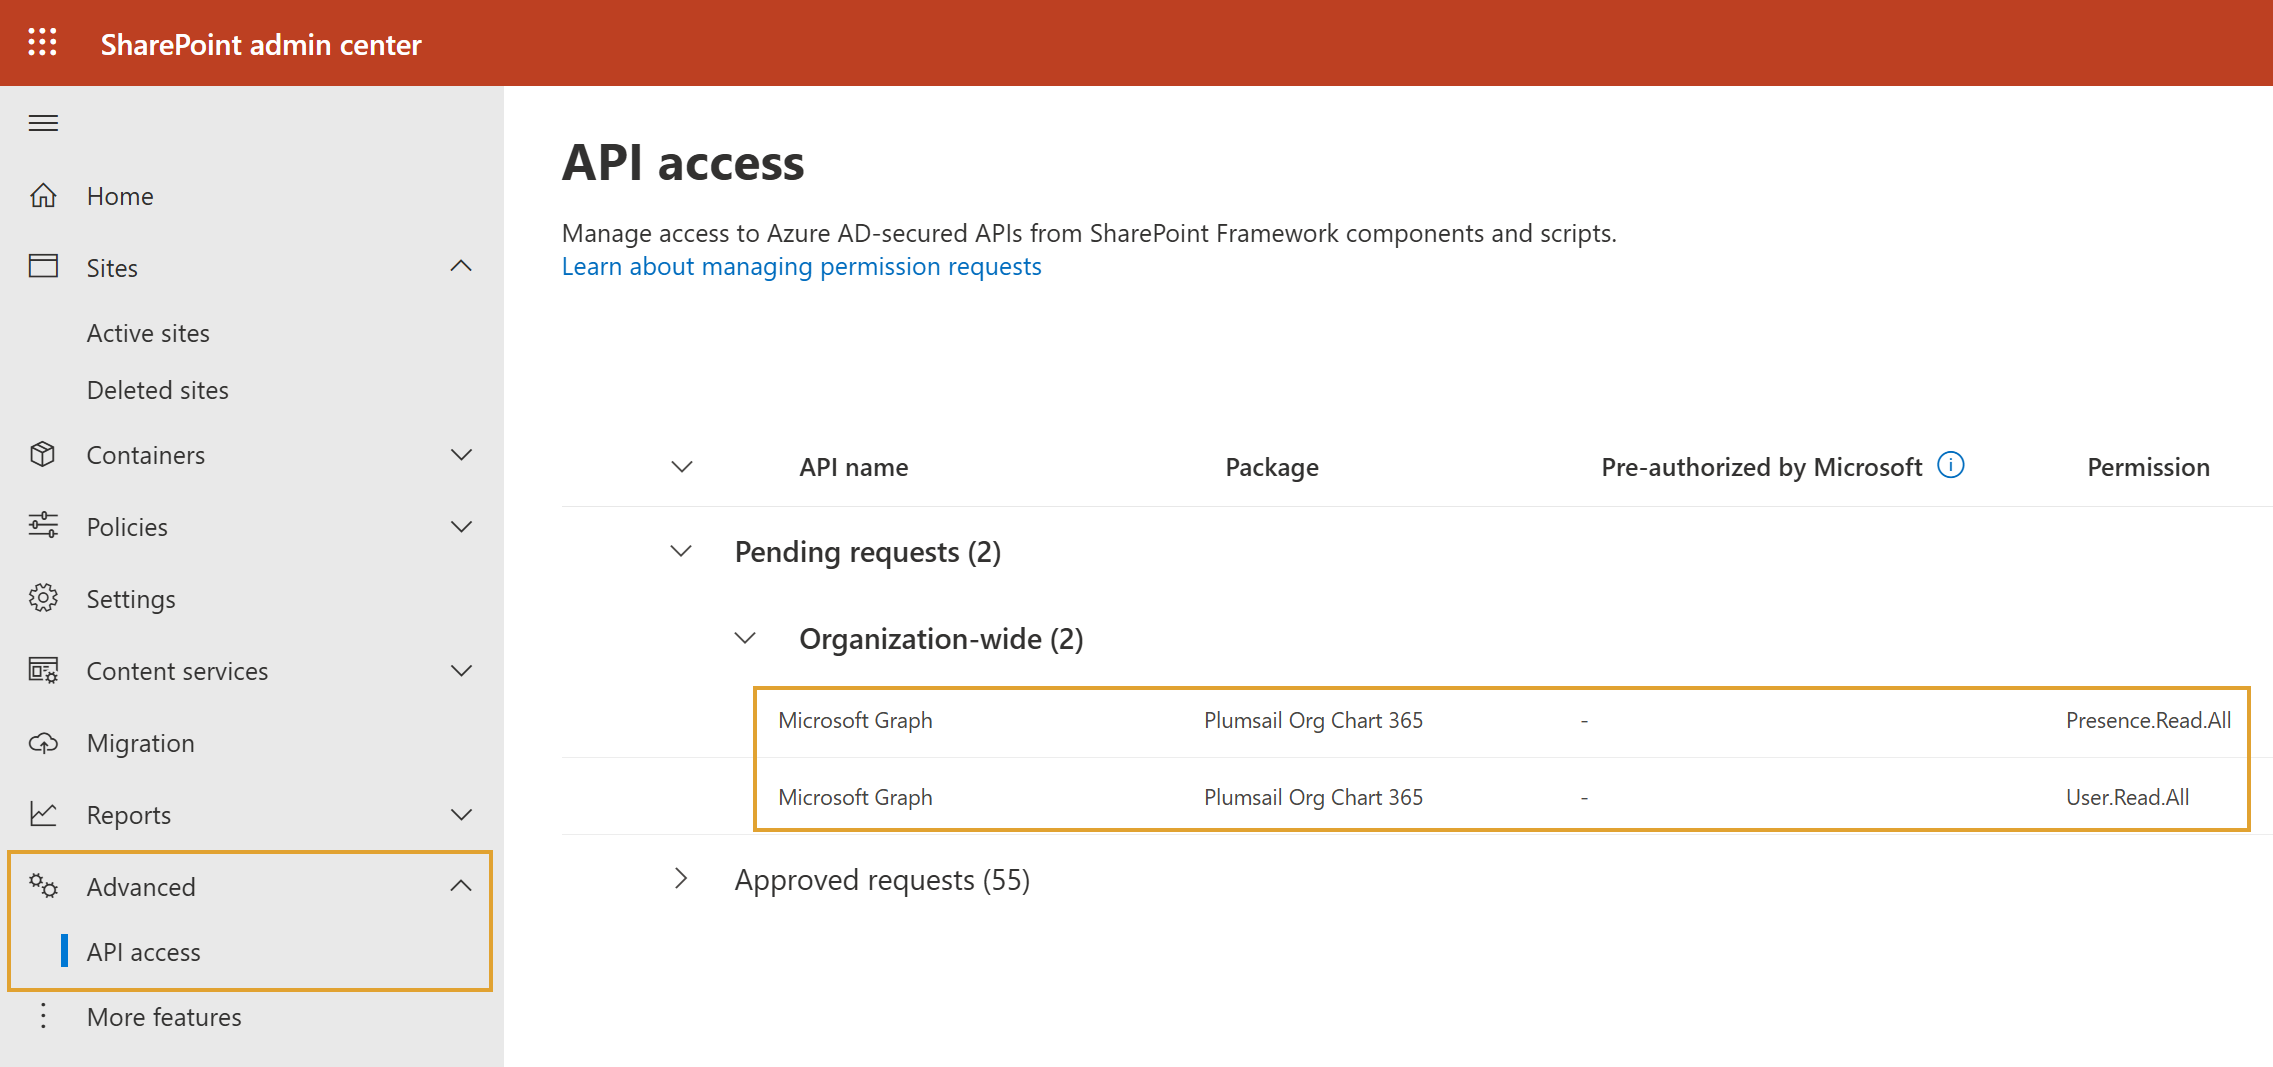The height and width of the screenshot is (1067, 2273).
Task: Open the Home menu item
Action: (120, 196)
